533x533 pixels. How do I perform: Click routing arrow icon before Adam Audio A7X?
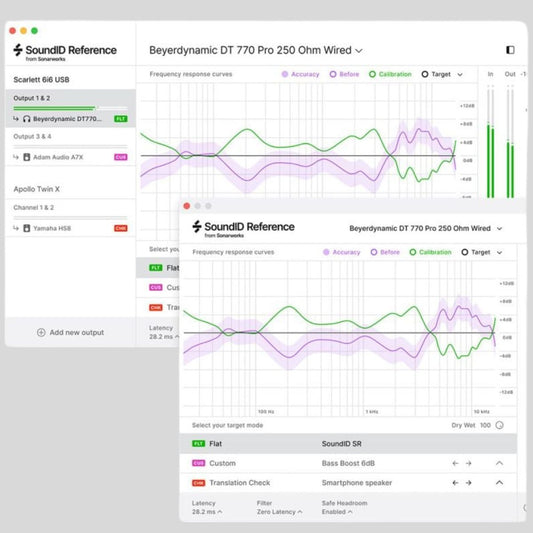click(16, 157)
